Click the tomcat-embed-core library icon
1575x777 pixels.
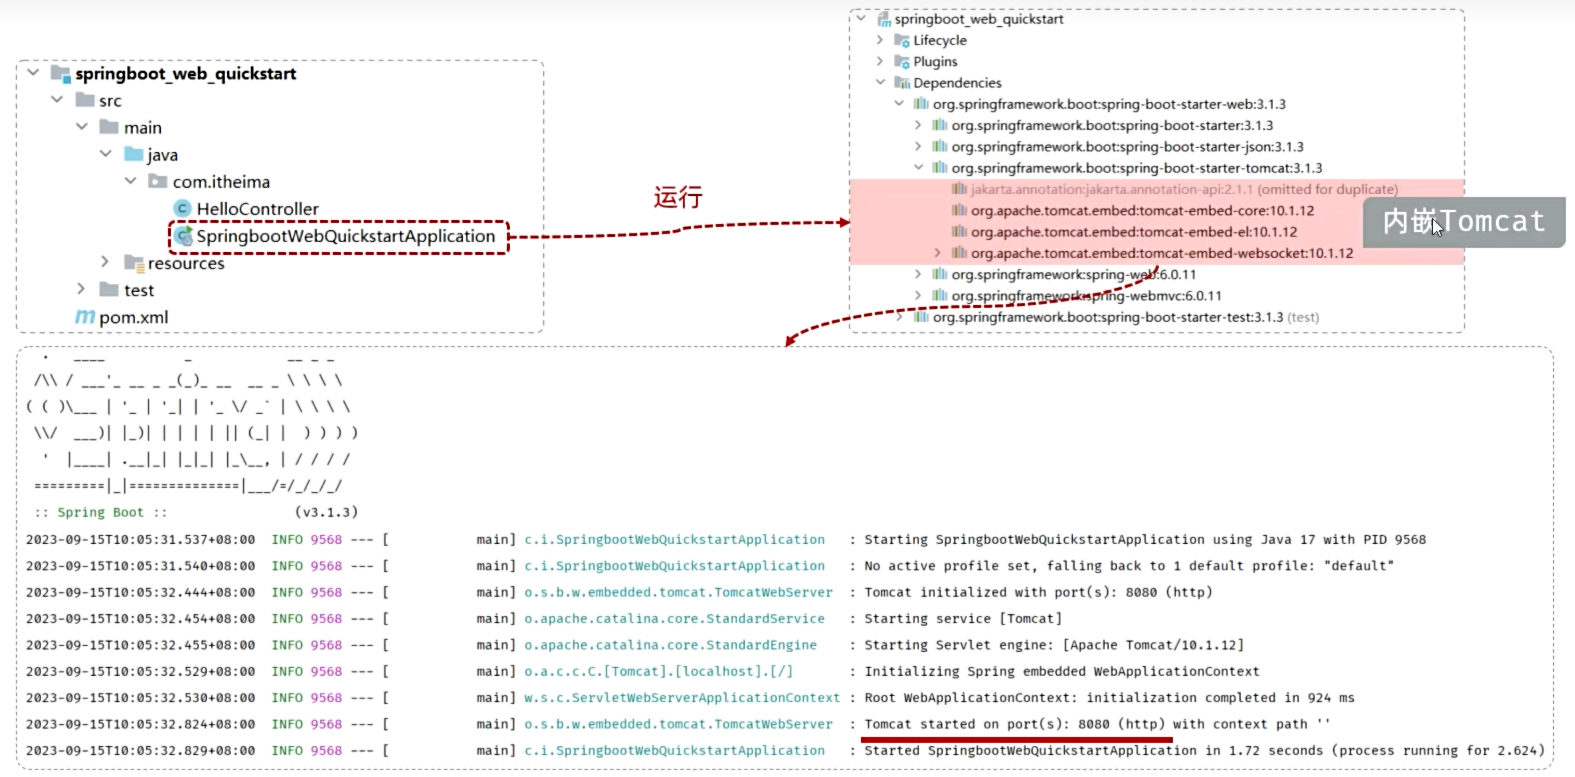coord(959,211)
